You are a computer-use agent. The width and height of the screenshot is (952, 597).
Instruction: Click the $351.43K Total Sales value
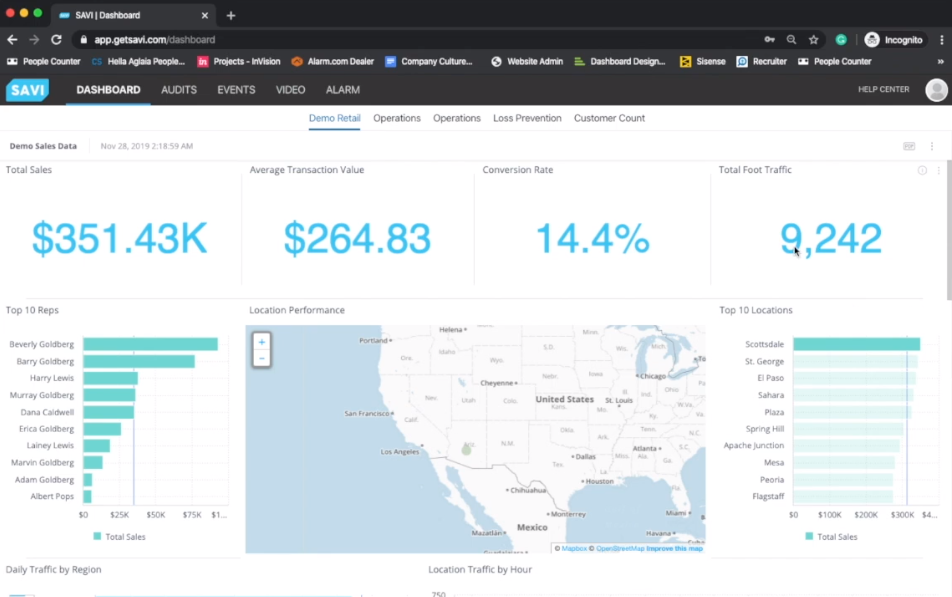pos(120,238)
